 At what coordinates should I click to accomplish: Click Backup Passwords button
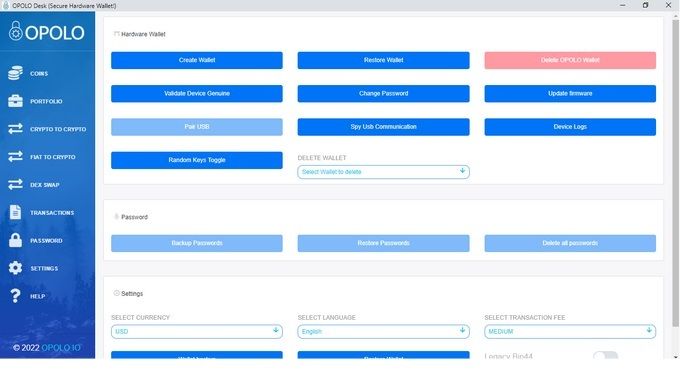pos(197,243)
